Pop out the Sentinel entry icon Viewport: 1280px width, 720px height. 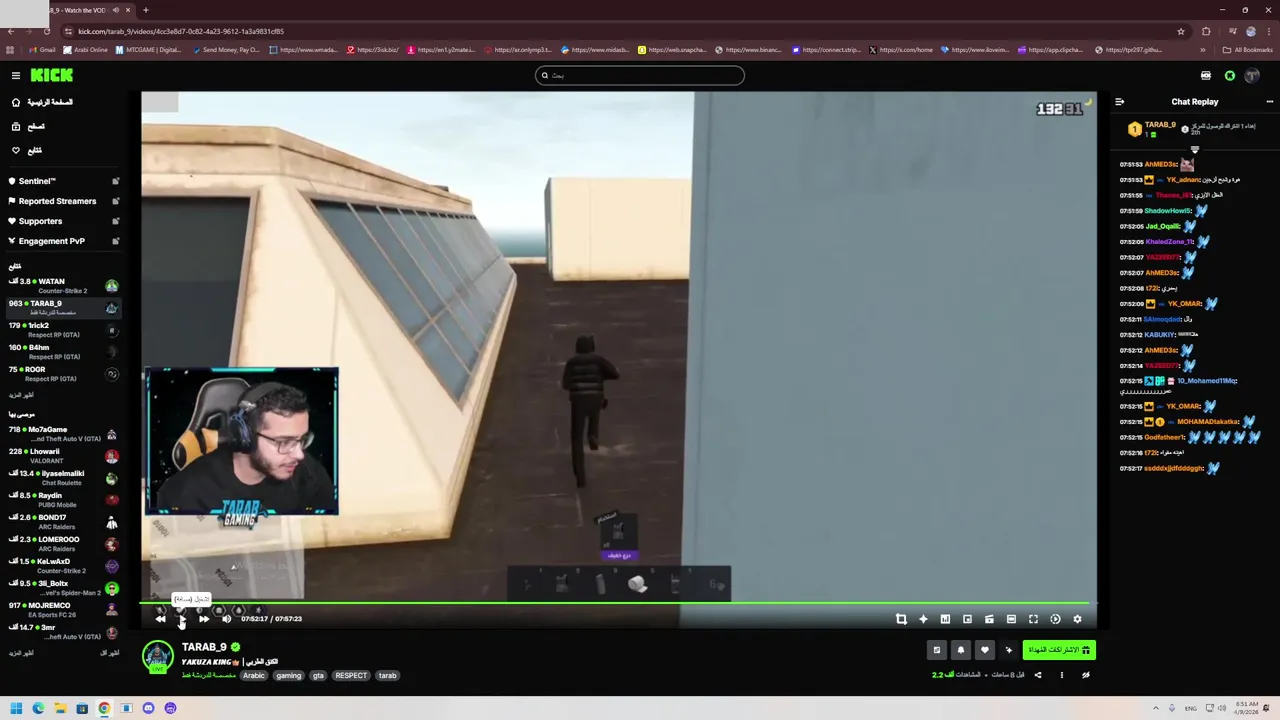115,181
